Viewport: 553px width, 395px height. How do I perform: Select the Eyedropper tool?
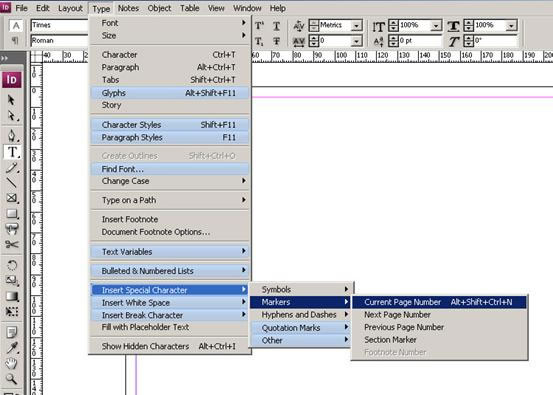pos(11,347)
